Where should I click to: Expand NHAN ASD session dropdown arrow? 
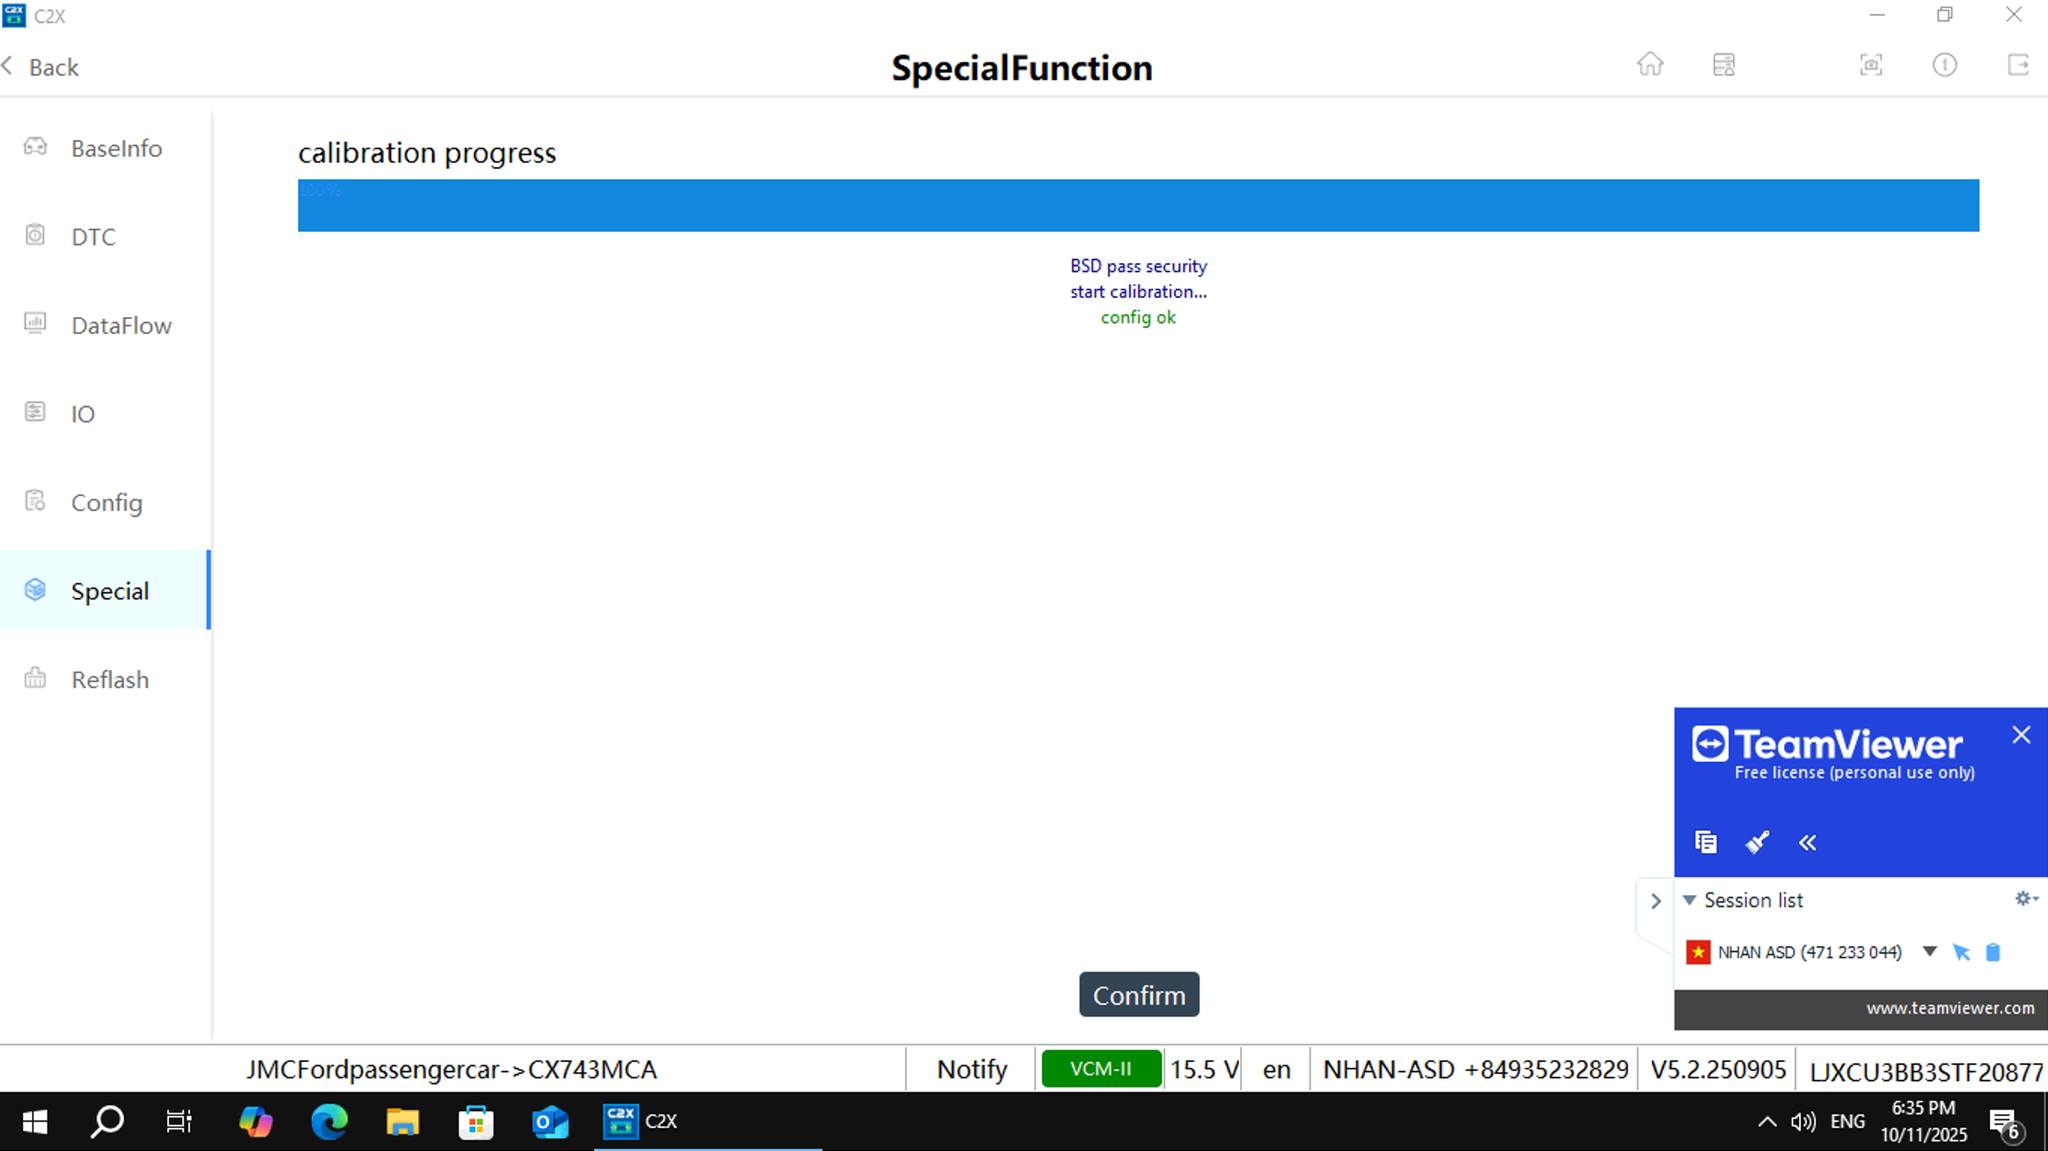pos(1930,951)
